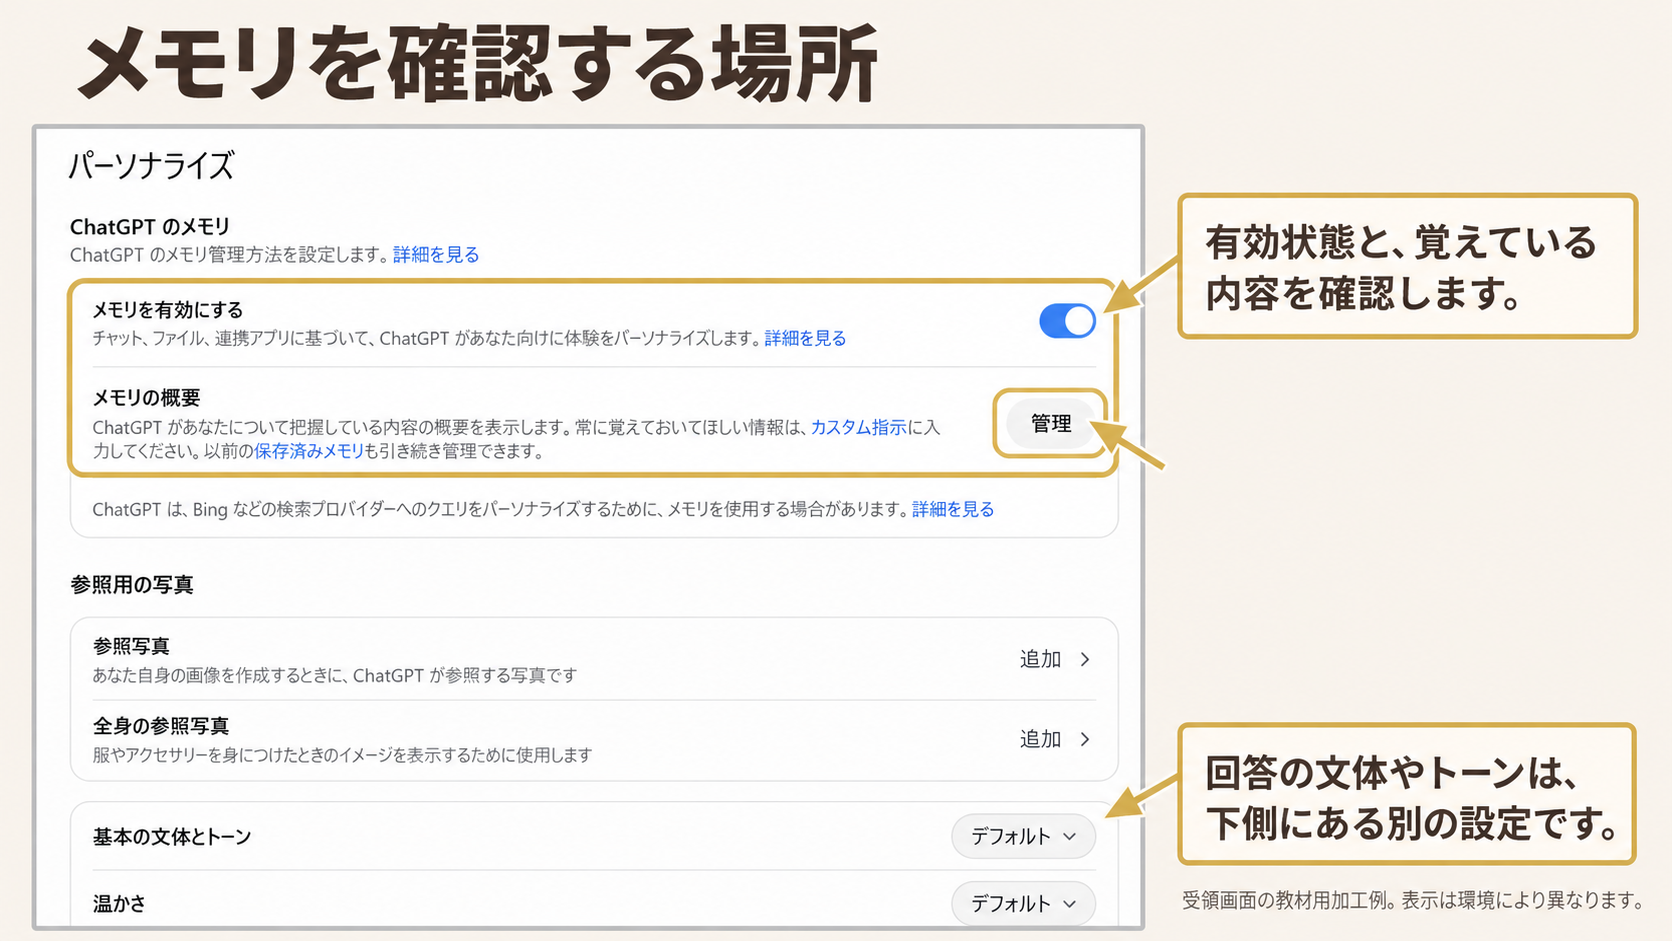
Task: Click 追加 text in the 参照写真 row
Action: (x=1040, y=659)
